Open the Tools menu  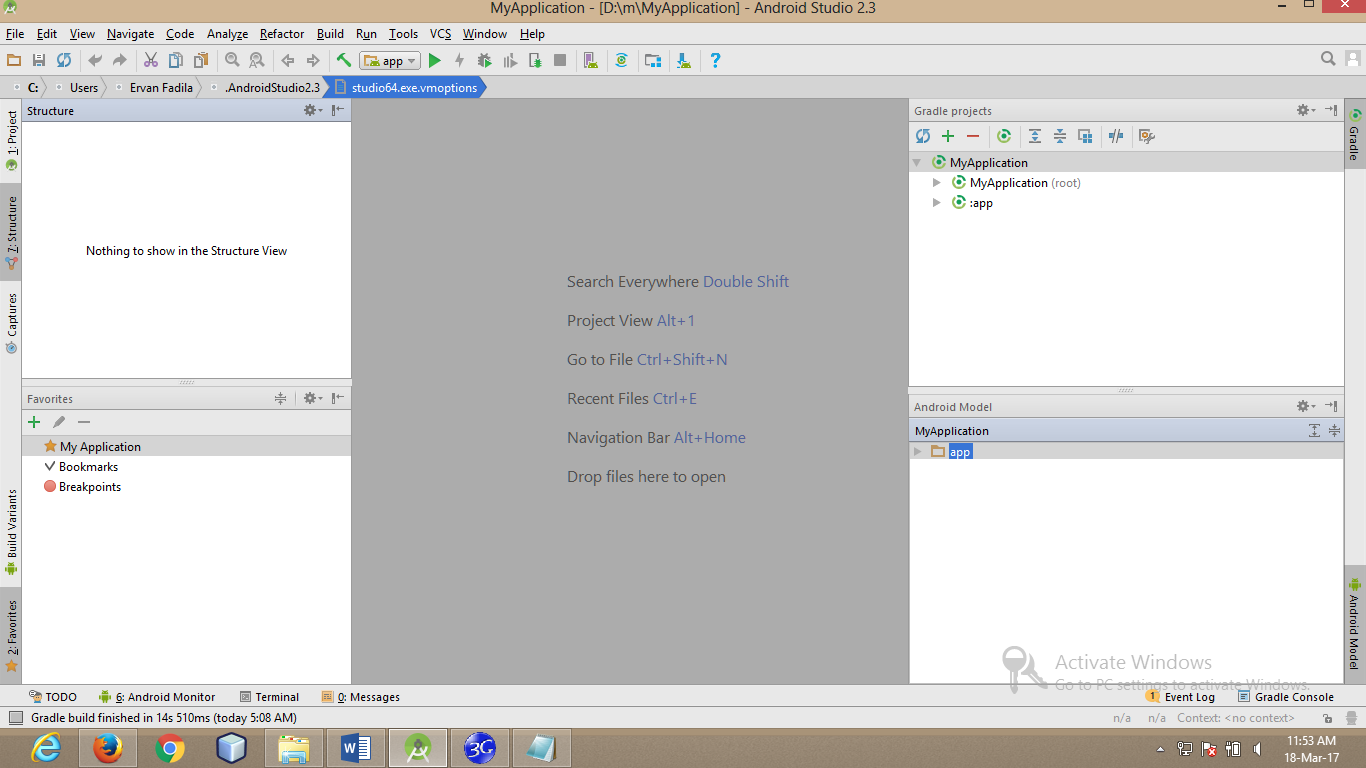coord(404,34)
